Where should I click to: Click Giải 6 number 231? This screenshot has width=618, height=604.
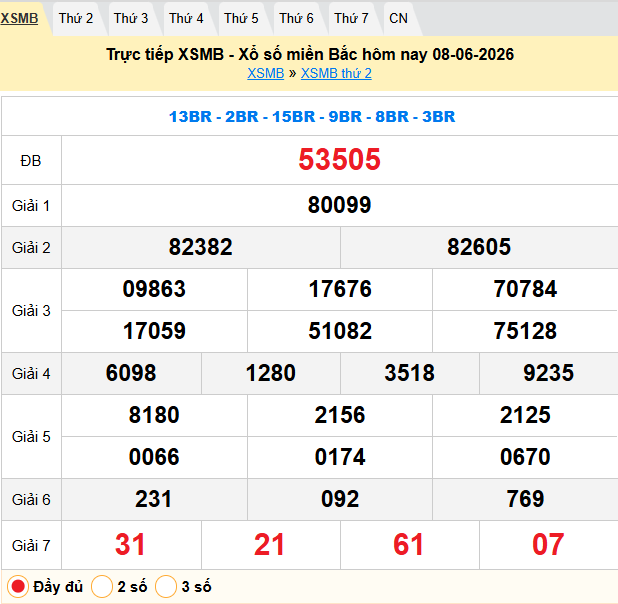pos(154,499)
